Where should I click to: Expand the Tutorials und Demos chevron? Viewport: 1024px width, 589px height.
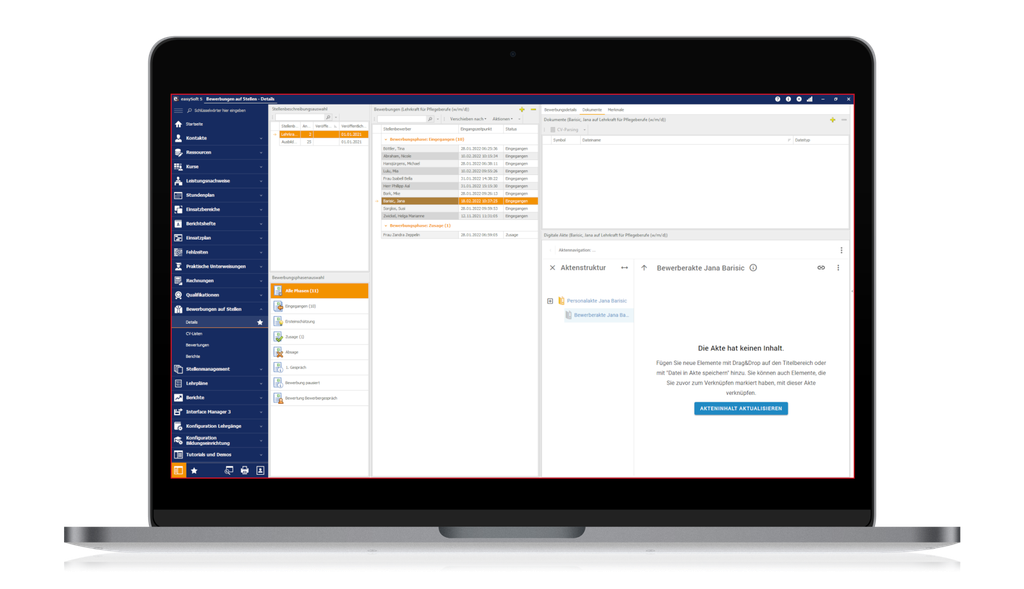[x=261, y=455]
